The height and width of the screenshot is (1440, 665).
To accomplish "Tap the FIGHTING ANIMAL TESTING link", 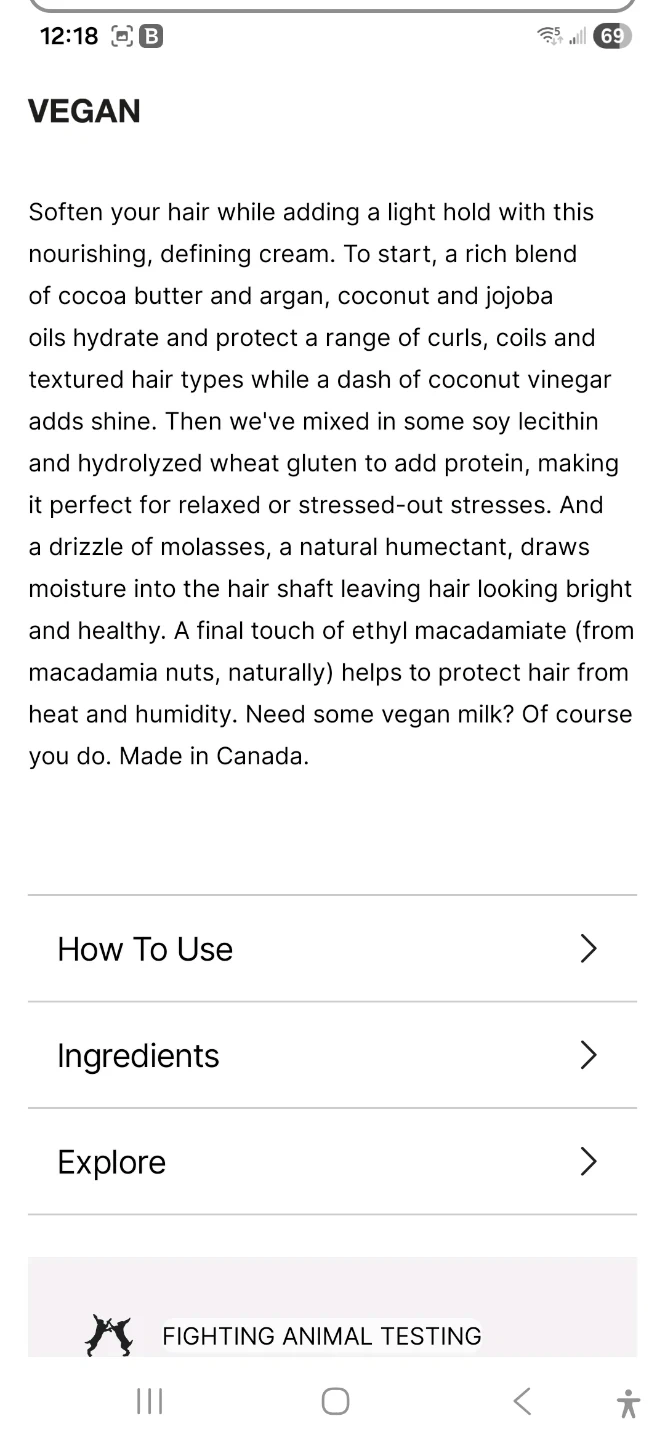I will click(x=321, y=1336).
